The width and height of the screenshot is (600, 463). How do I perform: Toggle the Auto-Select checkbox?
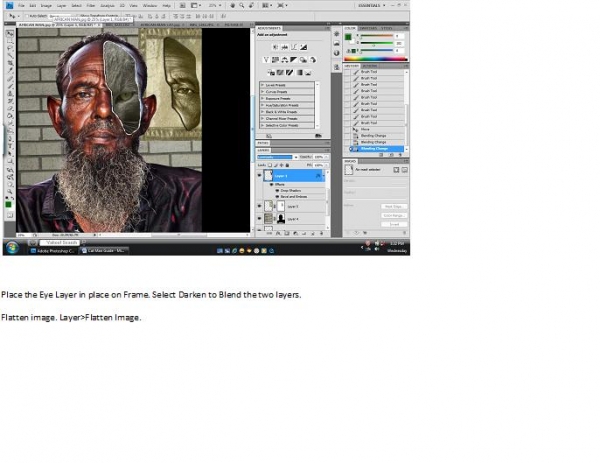click(27, 16)
